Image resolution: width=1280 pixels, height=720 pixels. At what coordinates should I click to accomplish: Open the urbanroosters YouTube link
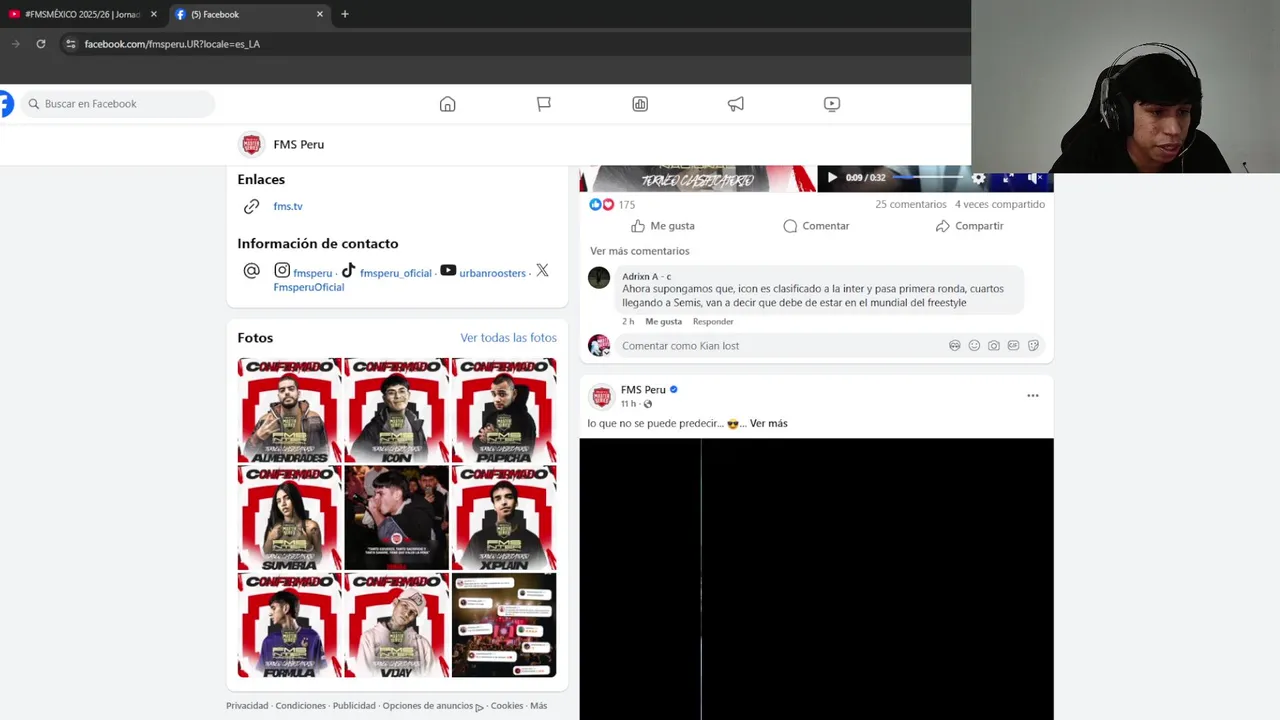pyautogui.click(x=492, y=273)
